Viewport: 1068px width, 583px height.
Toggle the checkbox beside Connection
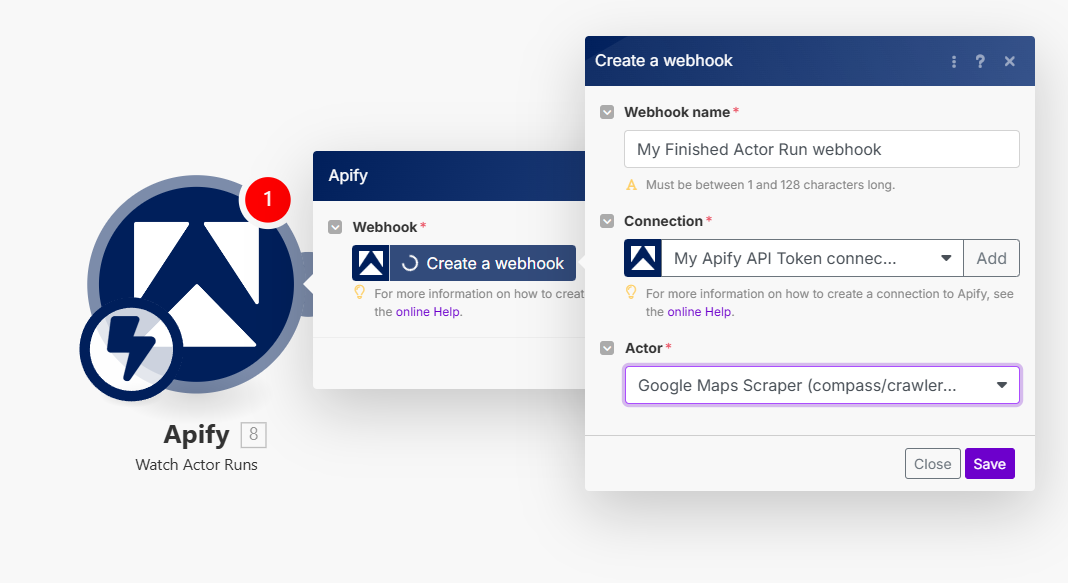(607, 221)
